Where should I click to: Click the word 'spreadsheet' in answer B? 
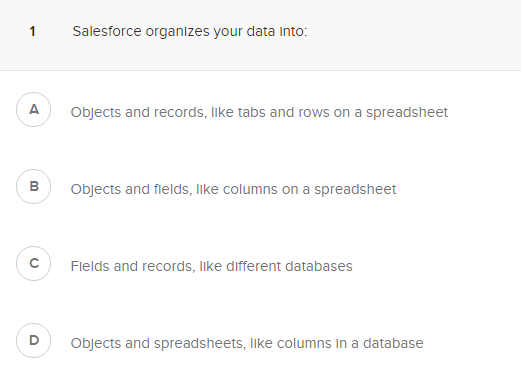[355, 190]
